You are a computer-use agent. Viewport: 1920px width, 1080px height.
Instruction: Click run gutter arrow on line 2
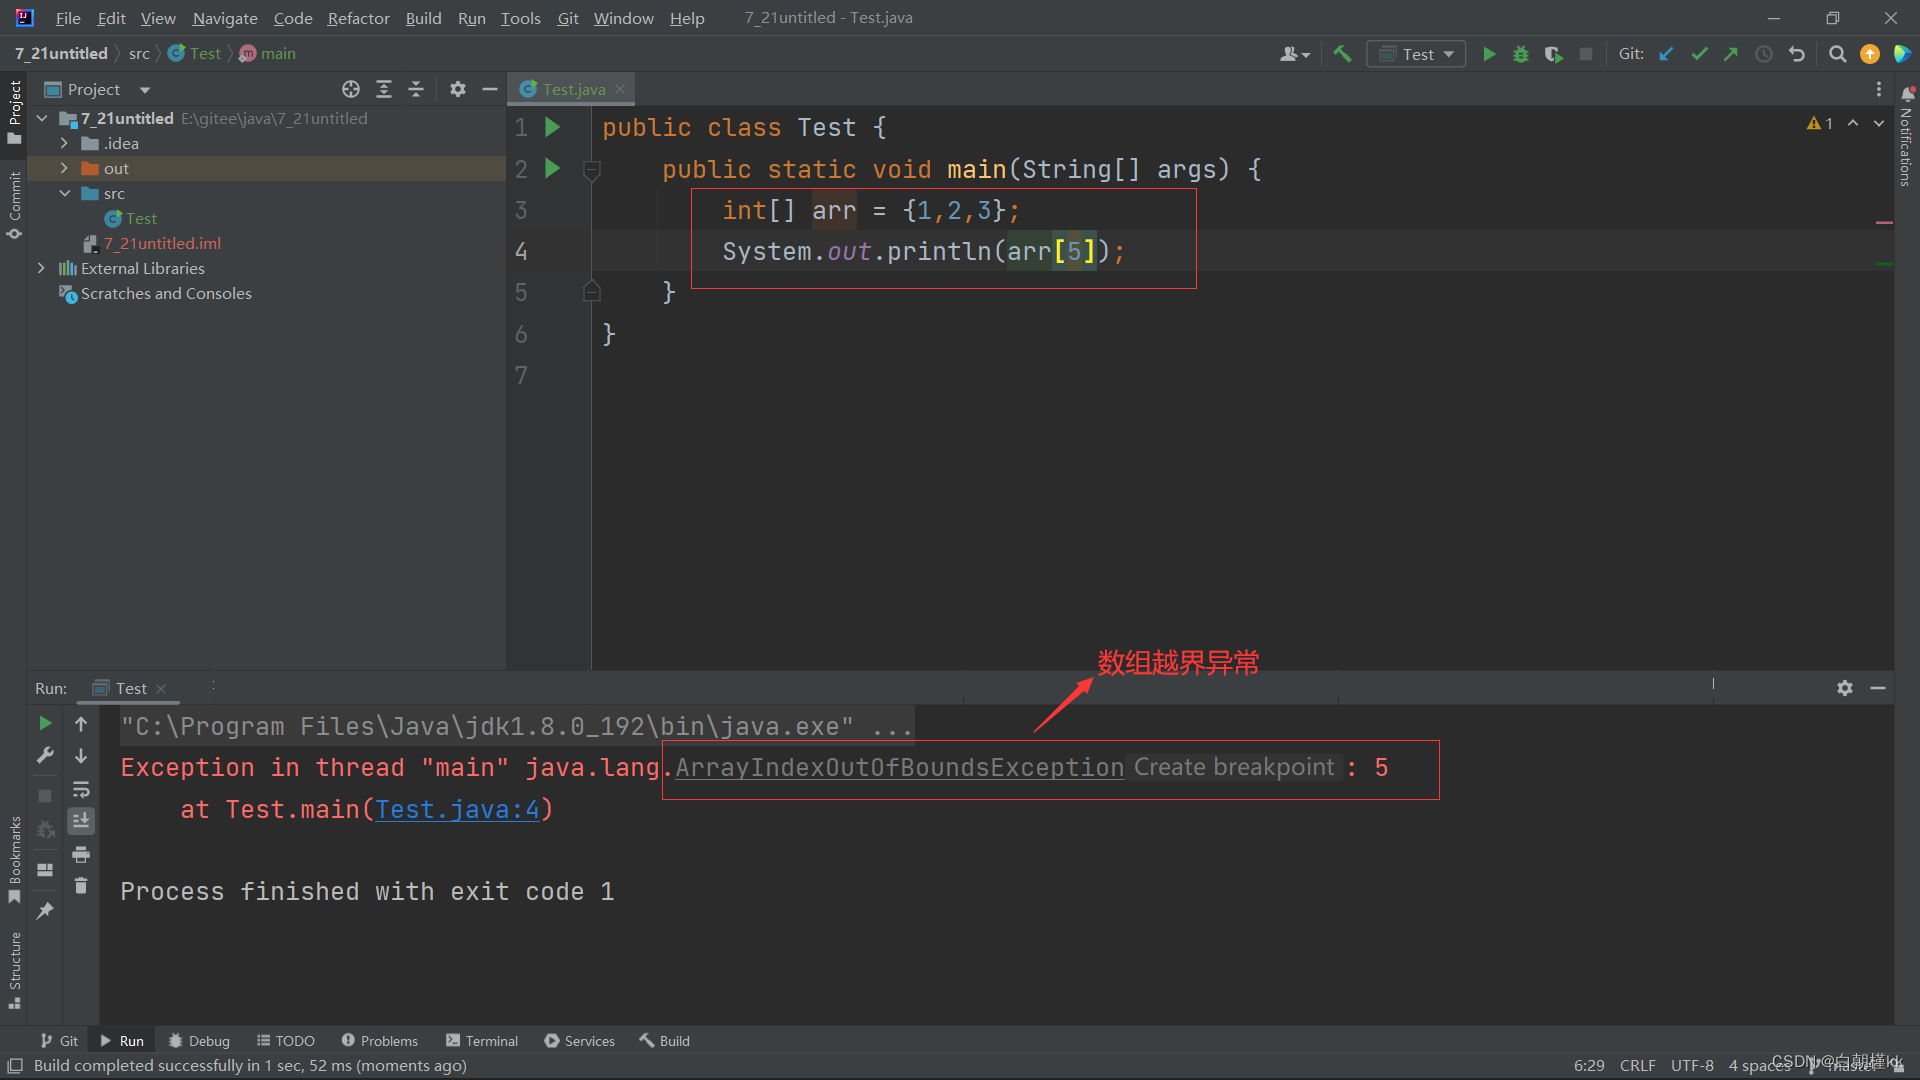pyautogui.click(x=552, y=168)
